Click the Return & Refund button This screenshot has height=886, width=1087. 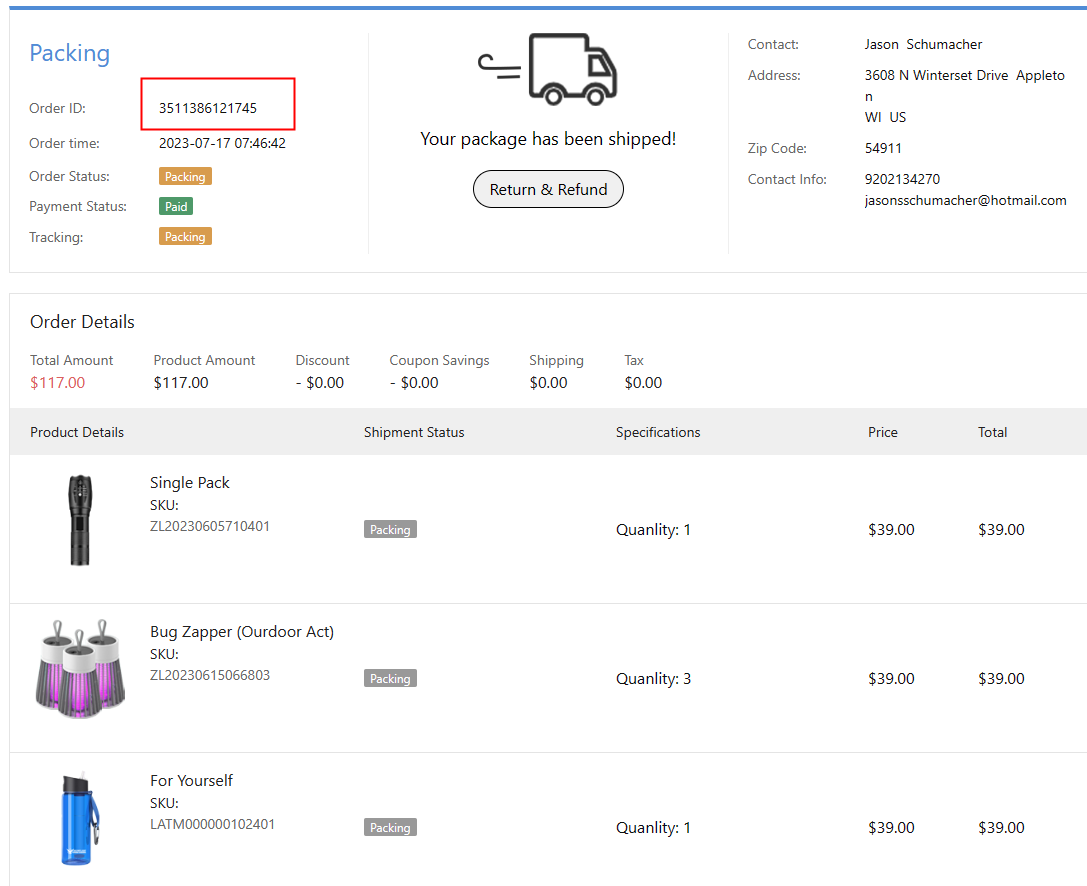click(548, 189)
